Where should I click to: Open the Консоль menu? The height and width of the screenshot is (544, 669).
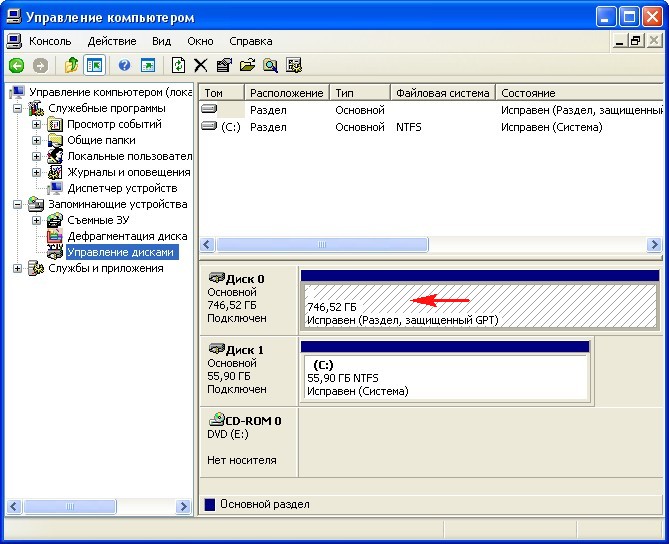click(50, 41)
